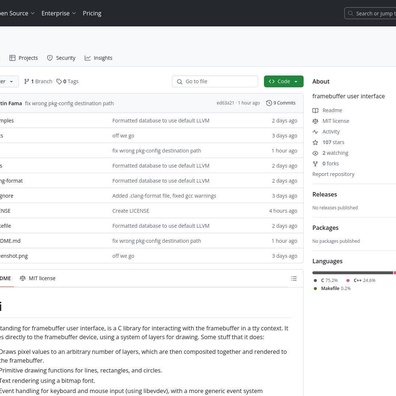View the 1 Branch link
Screen dimensions: 396x396
[38, 81]
